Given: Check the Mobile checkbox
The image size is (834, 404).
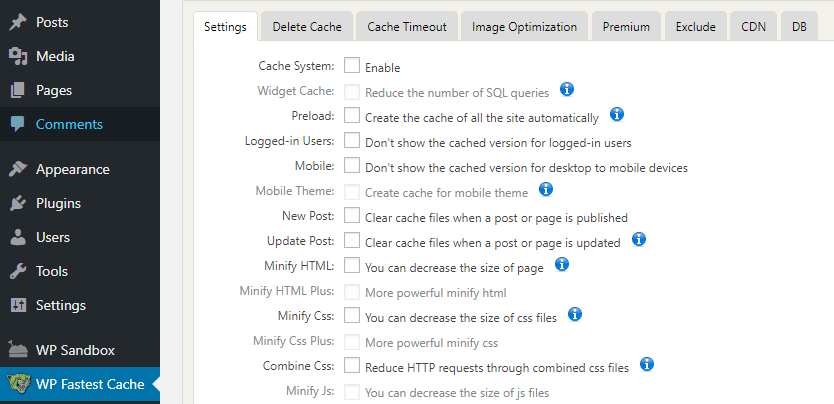Looking at the screenshot, I should pyautogui.click(x=352, y=165).
